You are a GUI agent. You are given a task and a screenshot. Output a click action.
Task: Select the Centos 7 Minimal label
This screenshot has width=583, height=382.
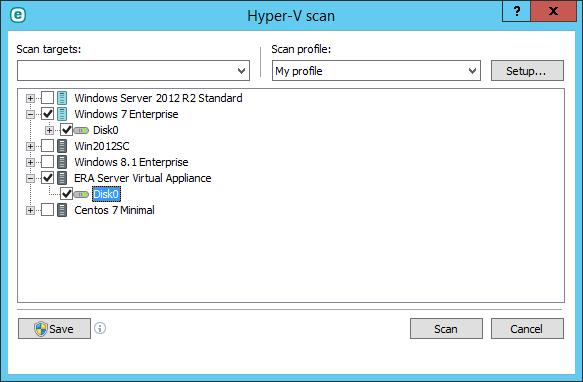(x=115, y=210)
